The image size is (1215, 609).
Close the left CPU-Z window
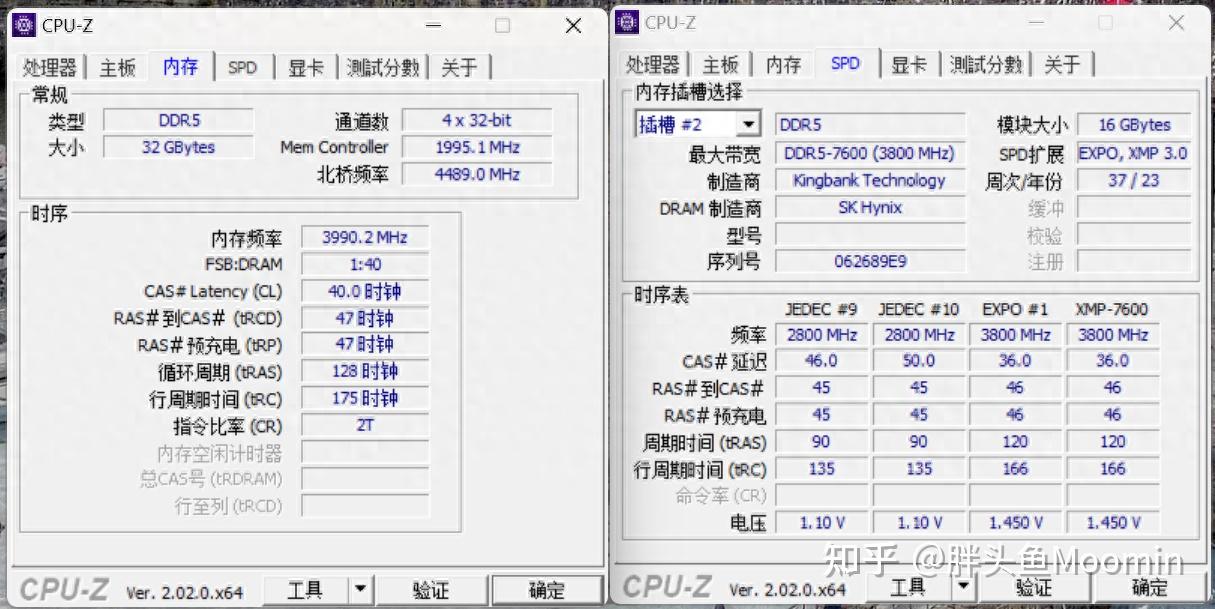573,26
